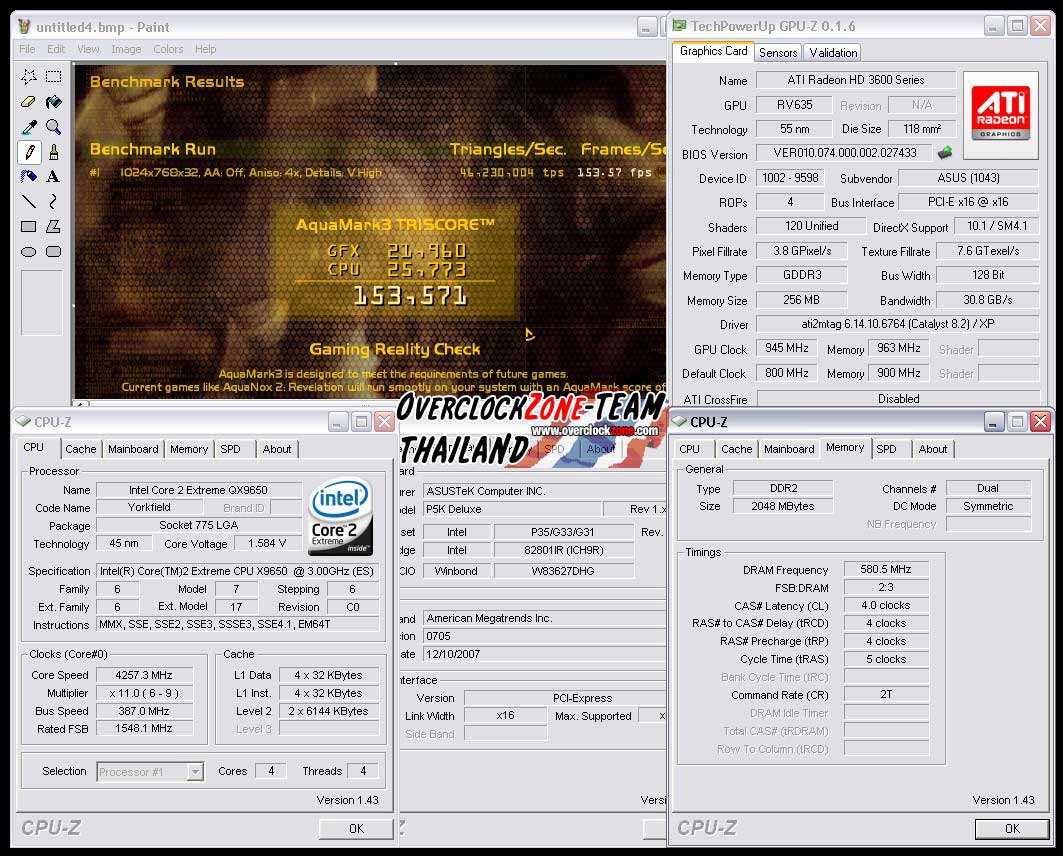The image size is (1063, 856).
Task: Open the Help menu in Paint
Action: tap(205, 49)
